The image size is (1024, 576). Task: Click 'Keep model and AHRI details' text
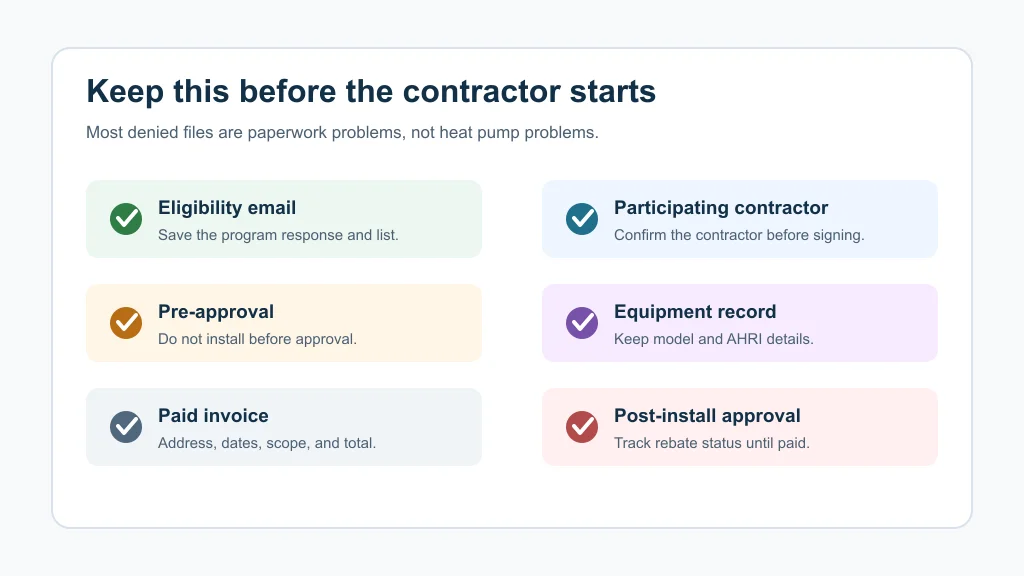point(714,339)
